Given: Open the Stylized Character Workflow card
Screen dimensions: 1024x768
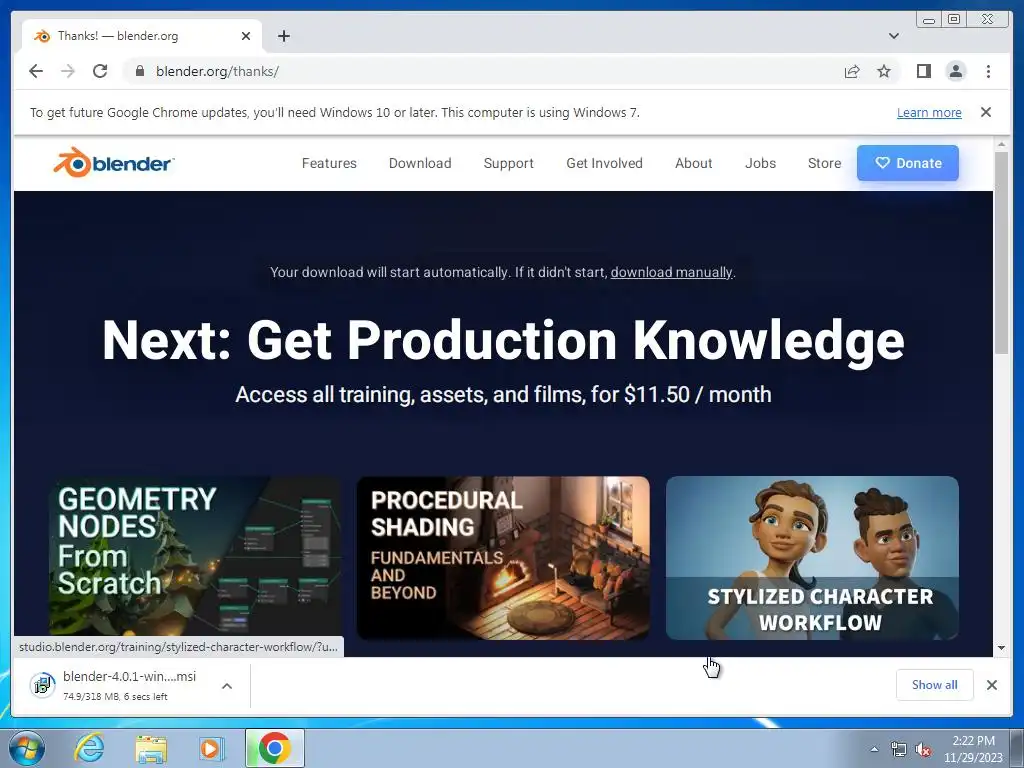Looking at the screenshot, I should point(812,558).
